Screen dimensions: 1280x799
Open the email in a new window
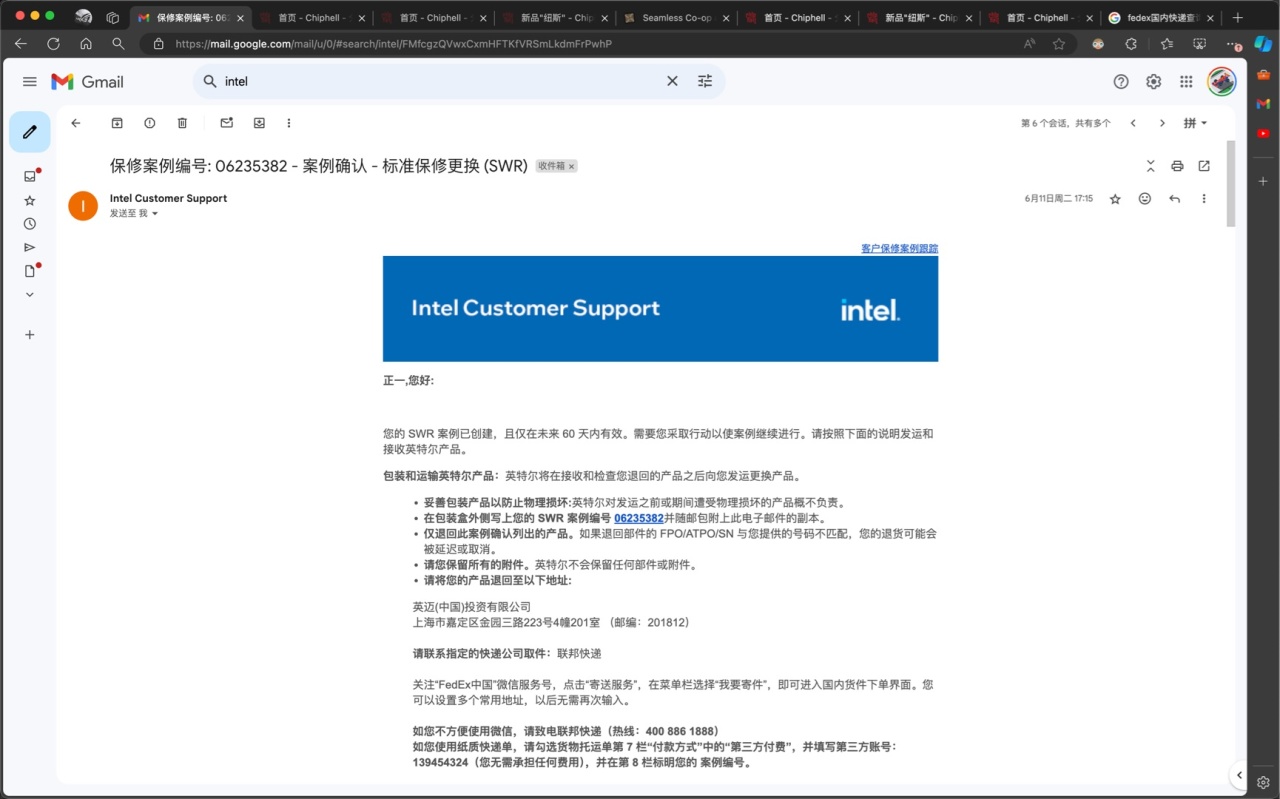pos(1204,166)
